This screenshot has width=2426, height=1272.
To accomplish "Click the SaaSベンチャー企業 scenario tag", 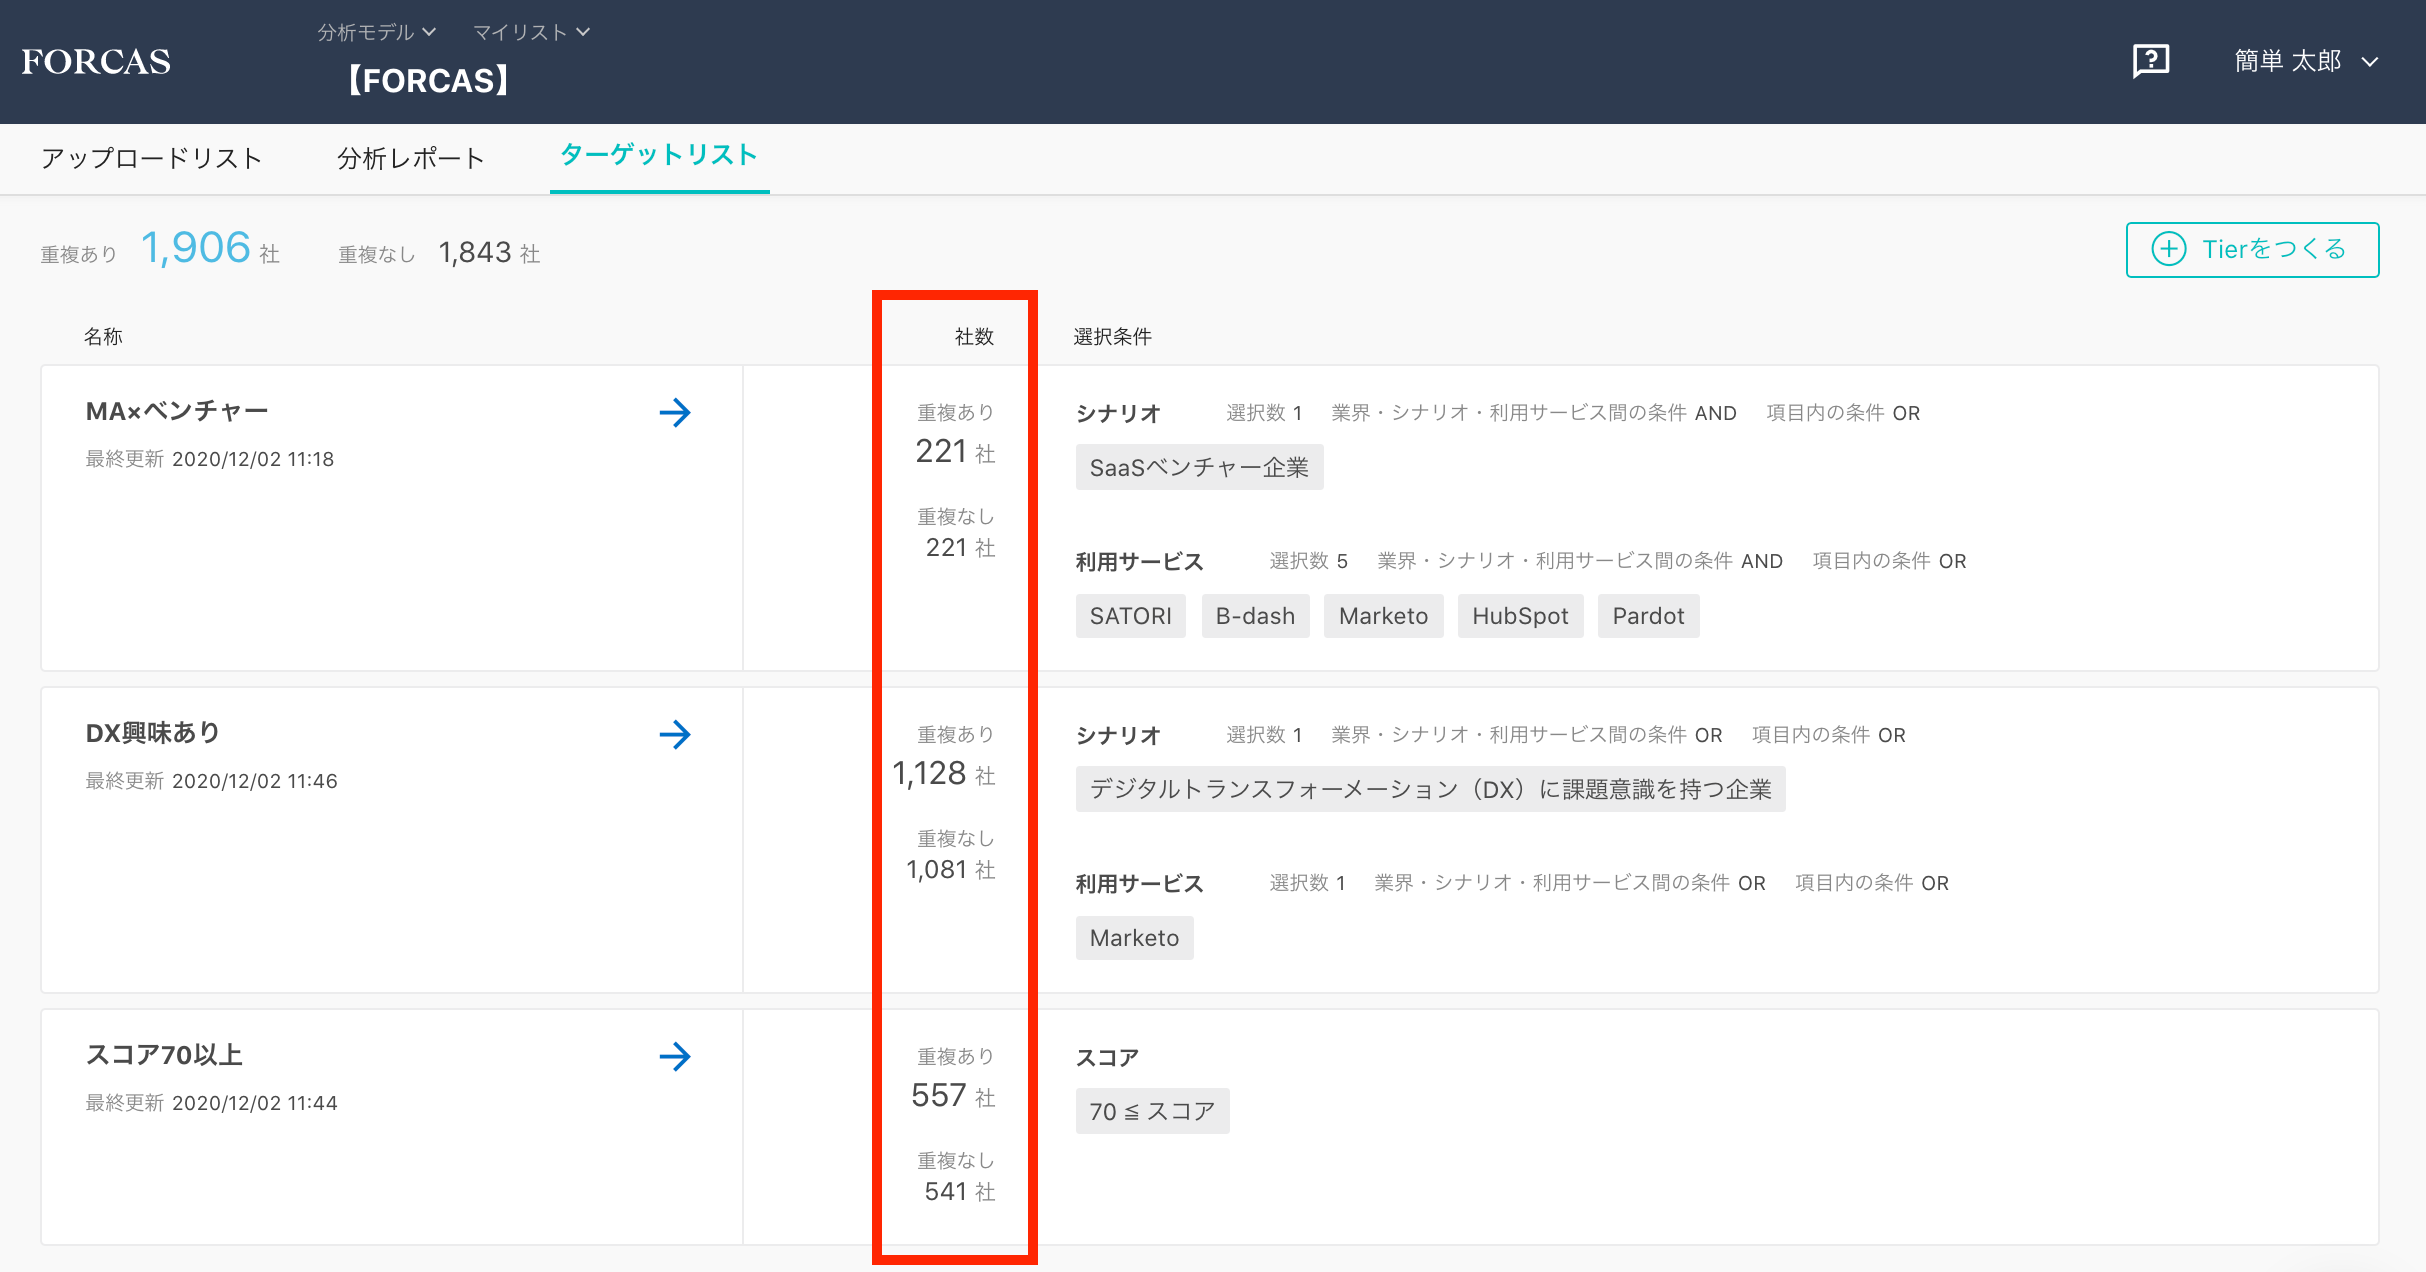I will point(1198,468).
